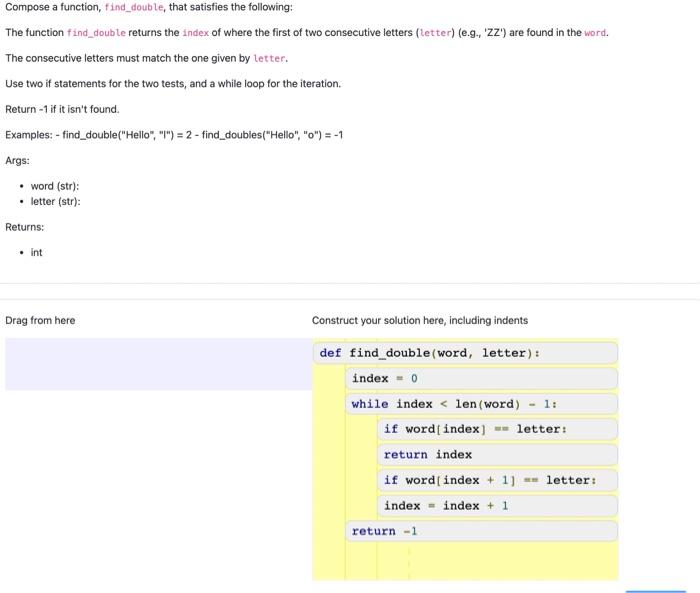This screenshot has height=593, width=700.
Task: Click the 'letter (str):' bullet item
Action: [x=55, y=201]
